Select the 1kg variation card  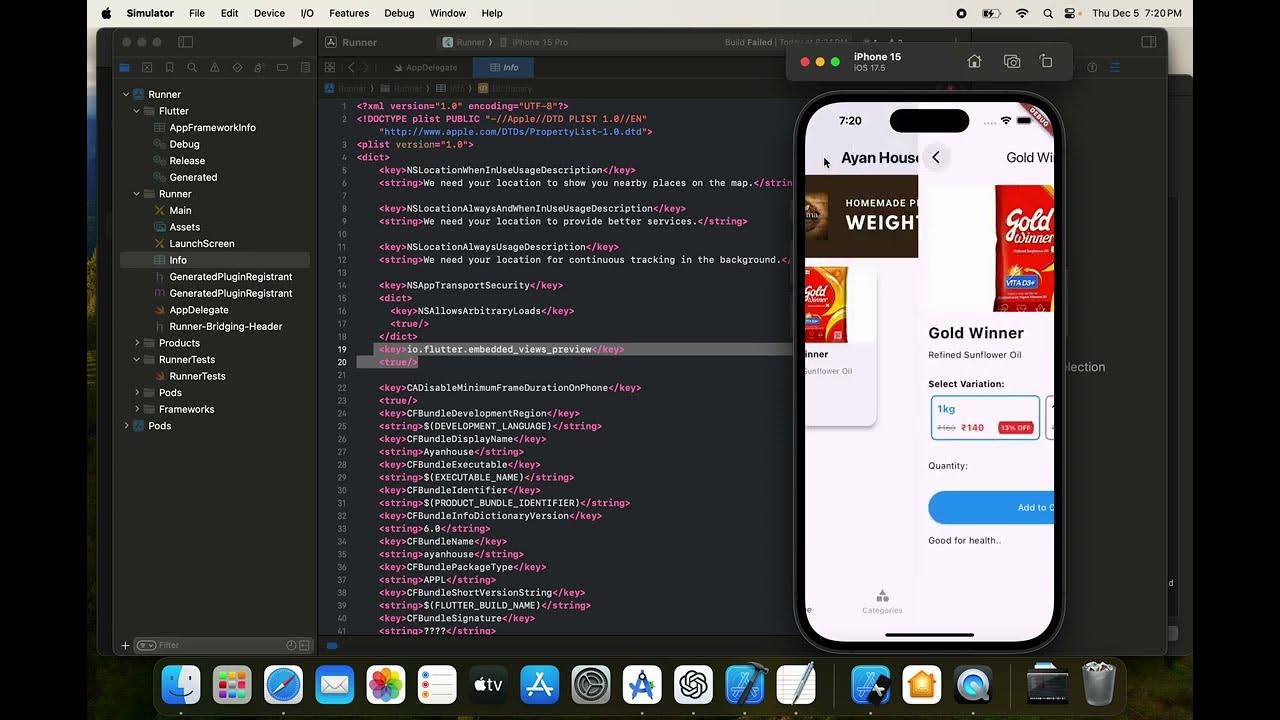986,418
